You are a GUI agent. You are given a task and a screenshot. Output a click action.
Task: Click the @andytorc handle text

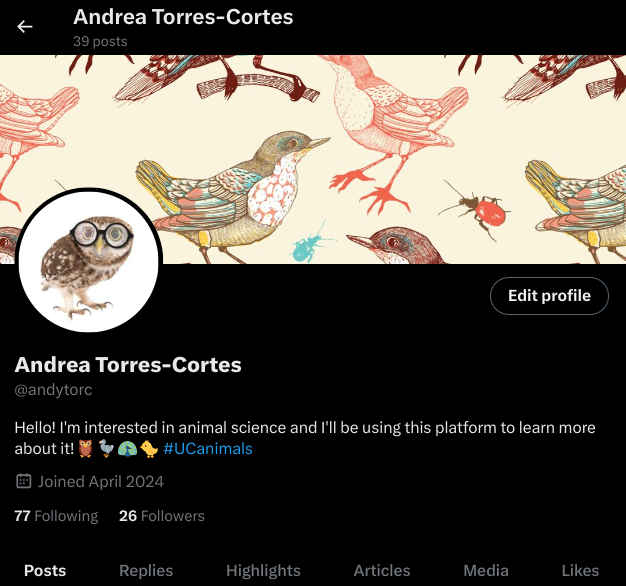click(53, 390)
